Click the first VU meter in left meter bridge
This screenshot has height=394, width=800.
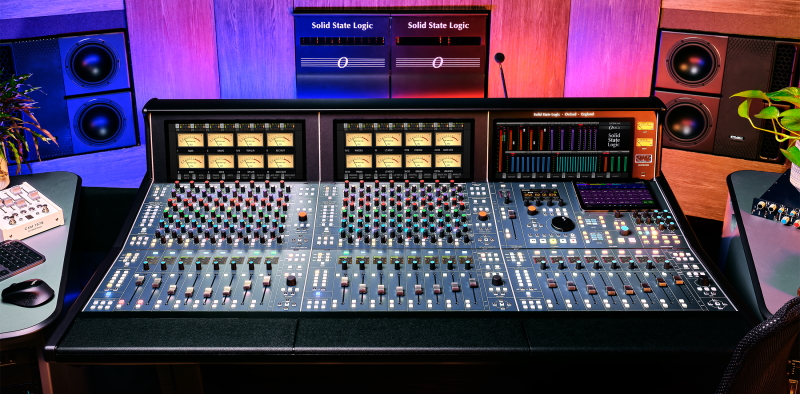190,140
